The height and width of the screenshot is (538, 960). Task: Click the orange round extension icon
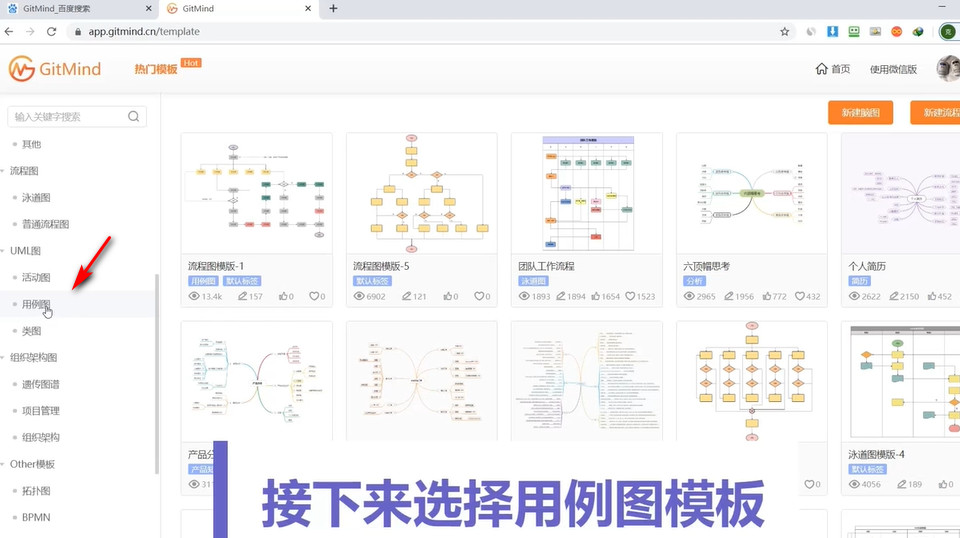[x=896, y=31]
